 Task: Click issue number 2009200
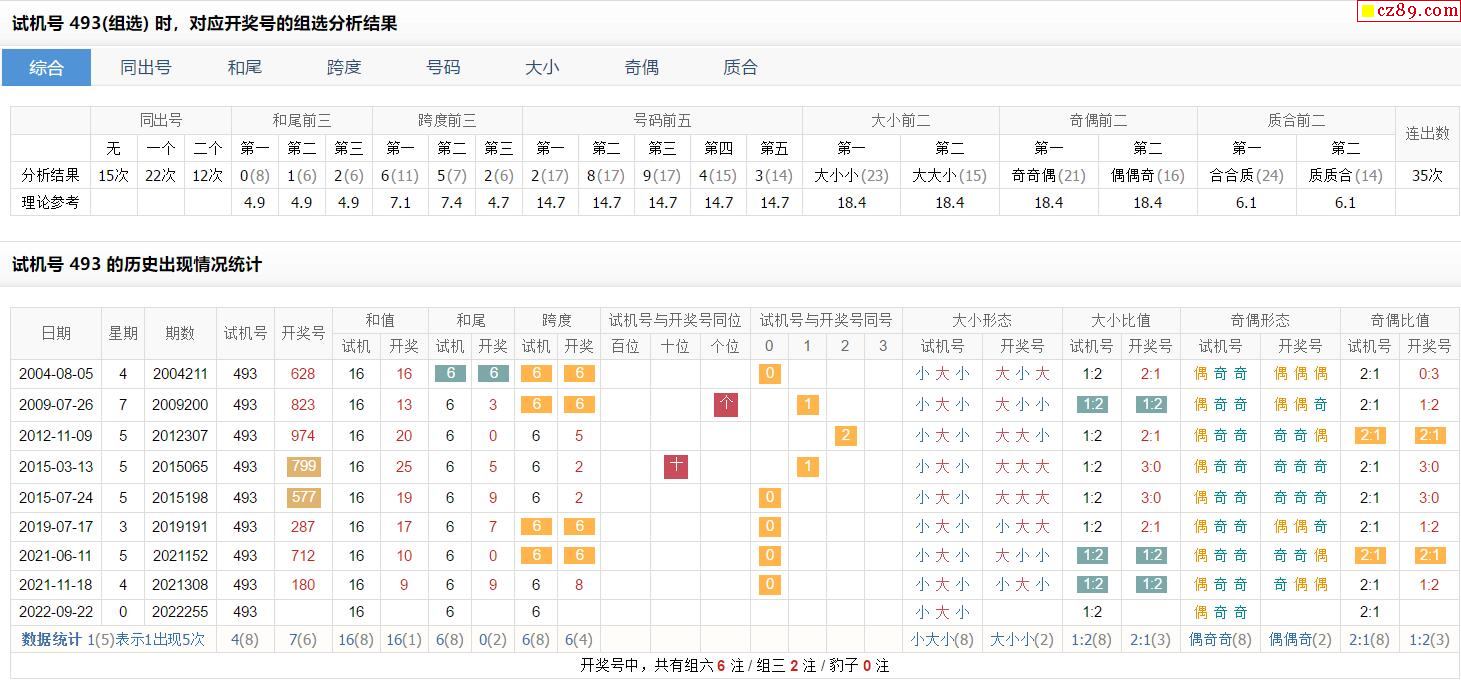point(180,405)
